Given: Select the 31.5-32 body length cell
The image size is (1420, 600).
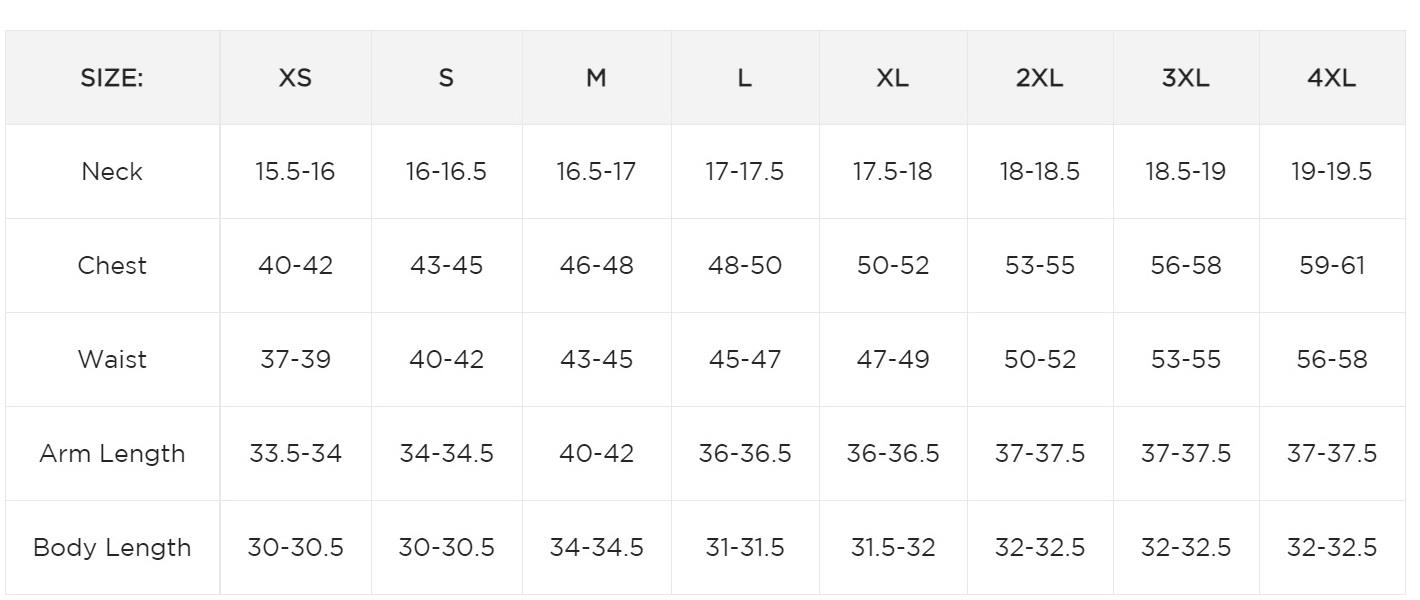Looking at the screenshot, I should 893,548.
